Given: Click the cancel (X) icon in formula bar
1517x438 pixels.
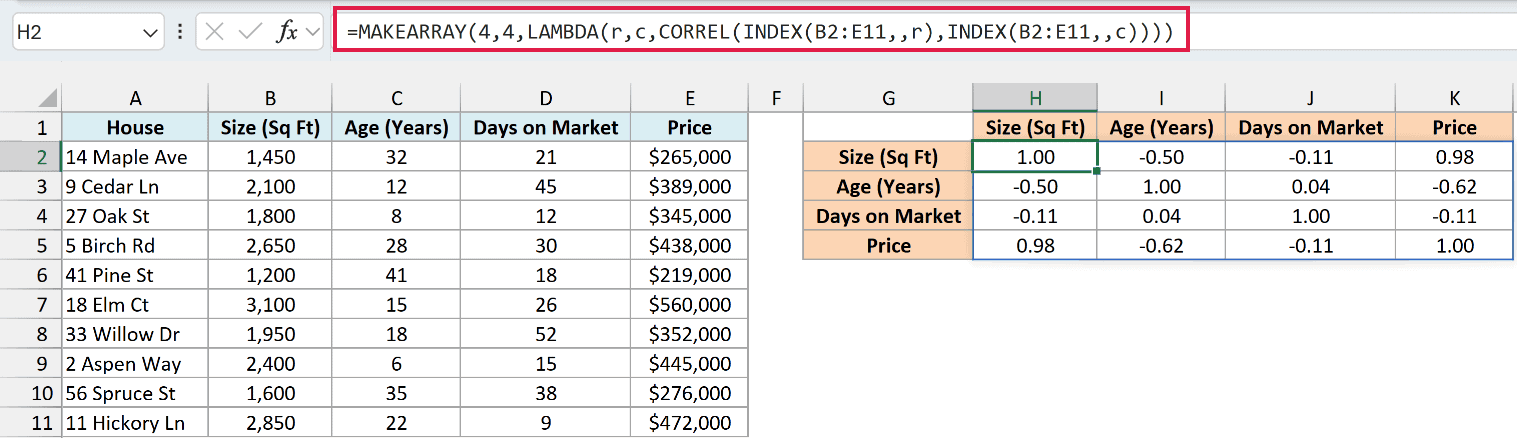Looking at the screenshot, I should point(214,32).
